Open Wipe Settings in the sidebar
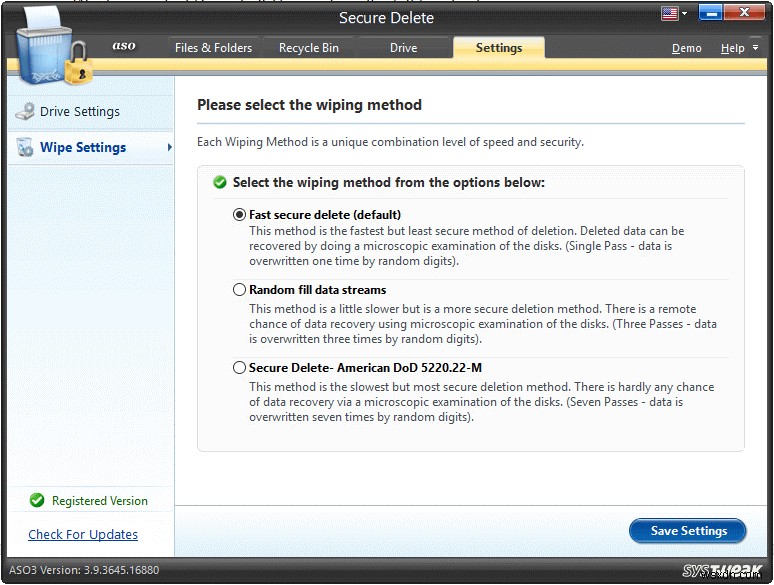This screenshot has width=774, height=585. click(91, 147)
